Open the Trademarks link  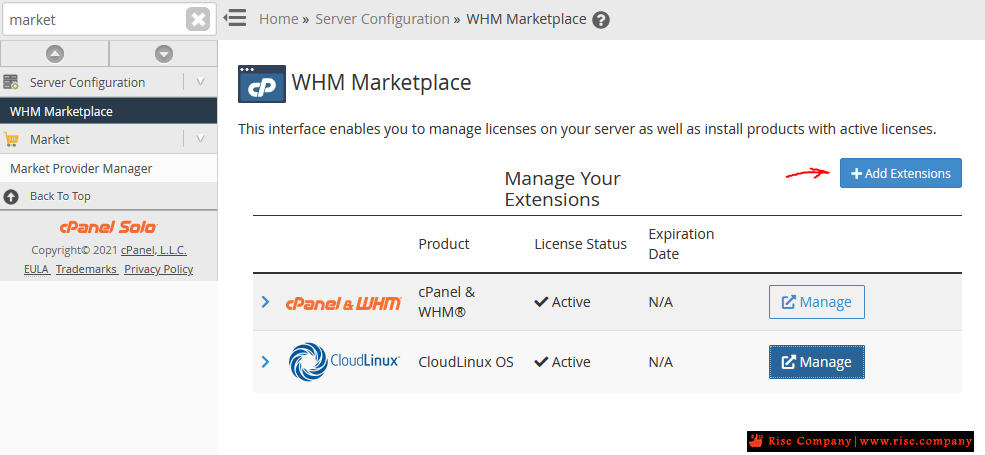[x=87, y=269]
